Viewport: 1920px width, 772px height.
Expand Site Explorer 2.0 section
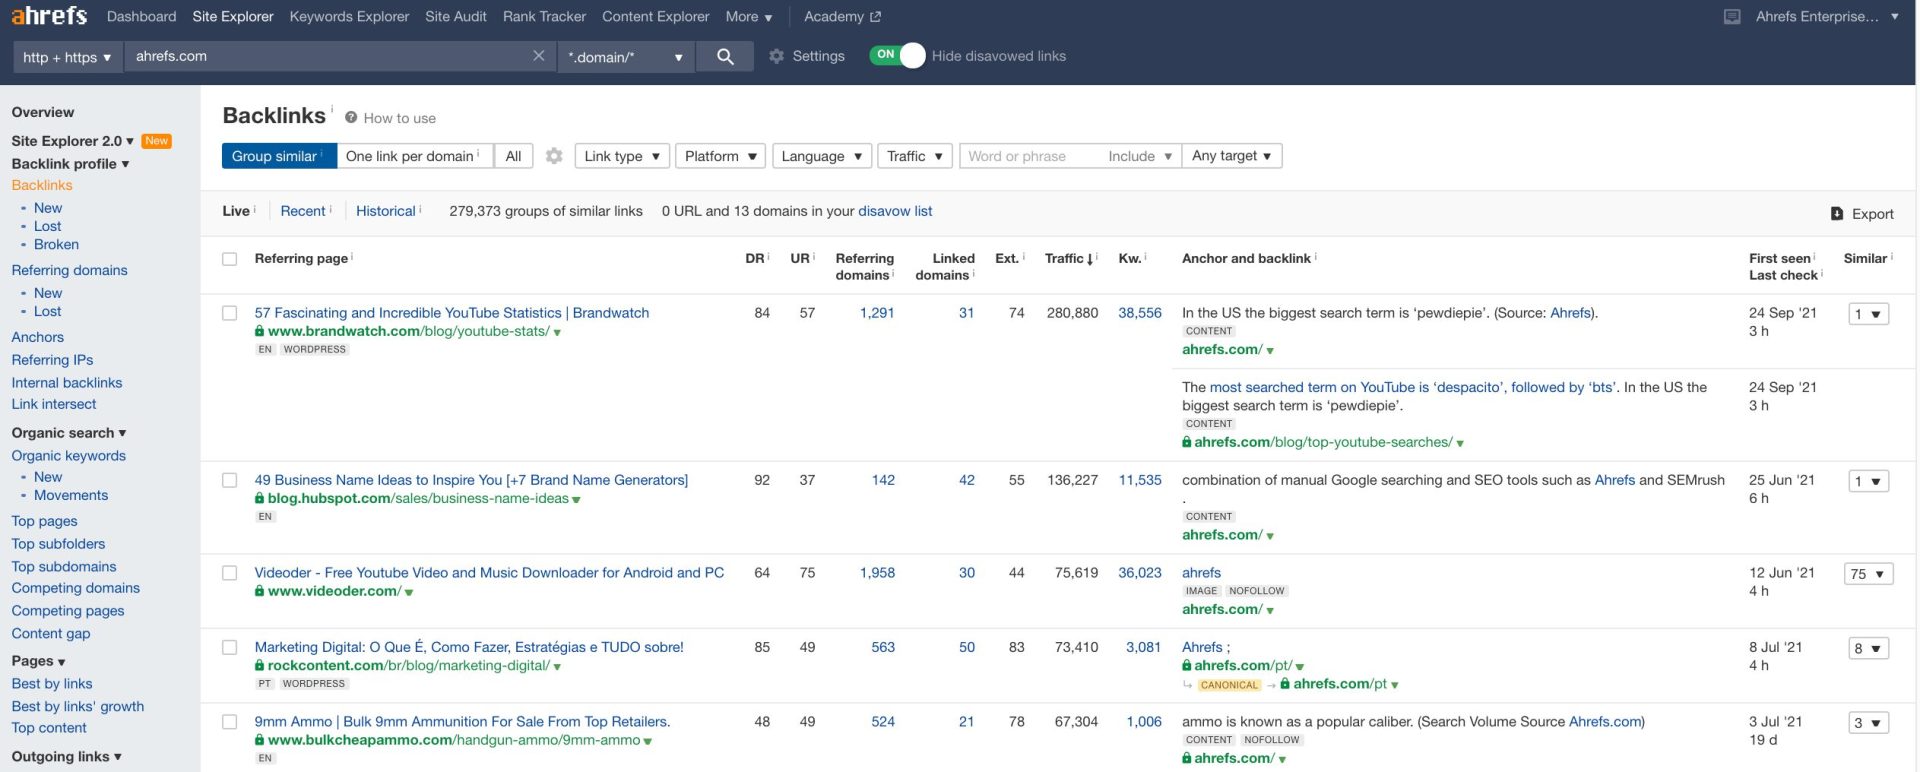pos(72,141)
